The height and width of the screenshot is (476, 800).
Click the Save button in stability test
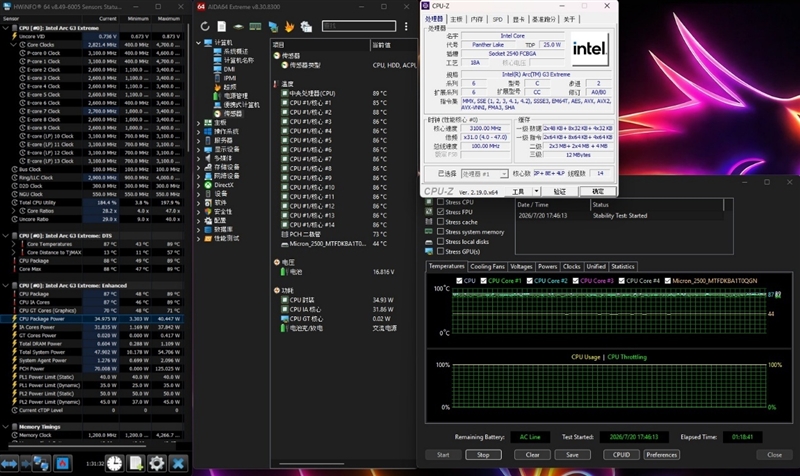(572, 455)
